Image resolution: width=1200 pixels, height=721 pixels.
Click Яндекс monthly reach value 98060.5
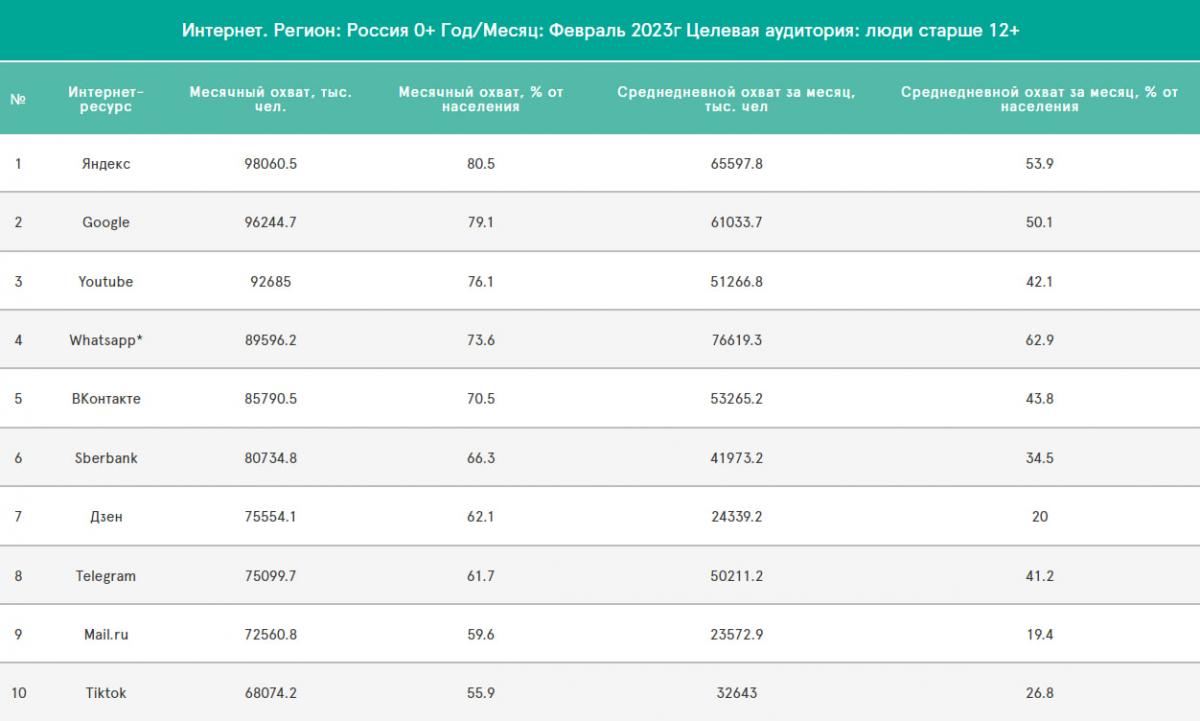[x=270, y=164]
